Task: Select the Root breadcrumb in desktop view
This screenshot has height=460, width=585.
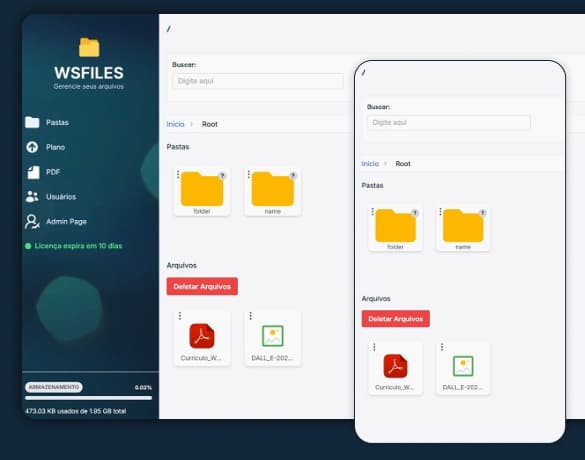Action: [x=210, y=124]
